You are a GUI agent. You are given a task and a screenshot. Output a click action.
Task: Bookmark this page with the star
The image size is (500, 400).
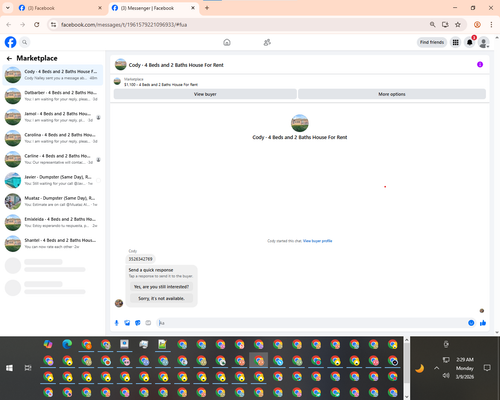458,24
